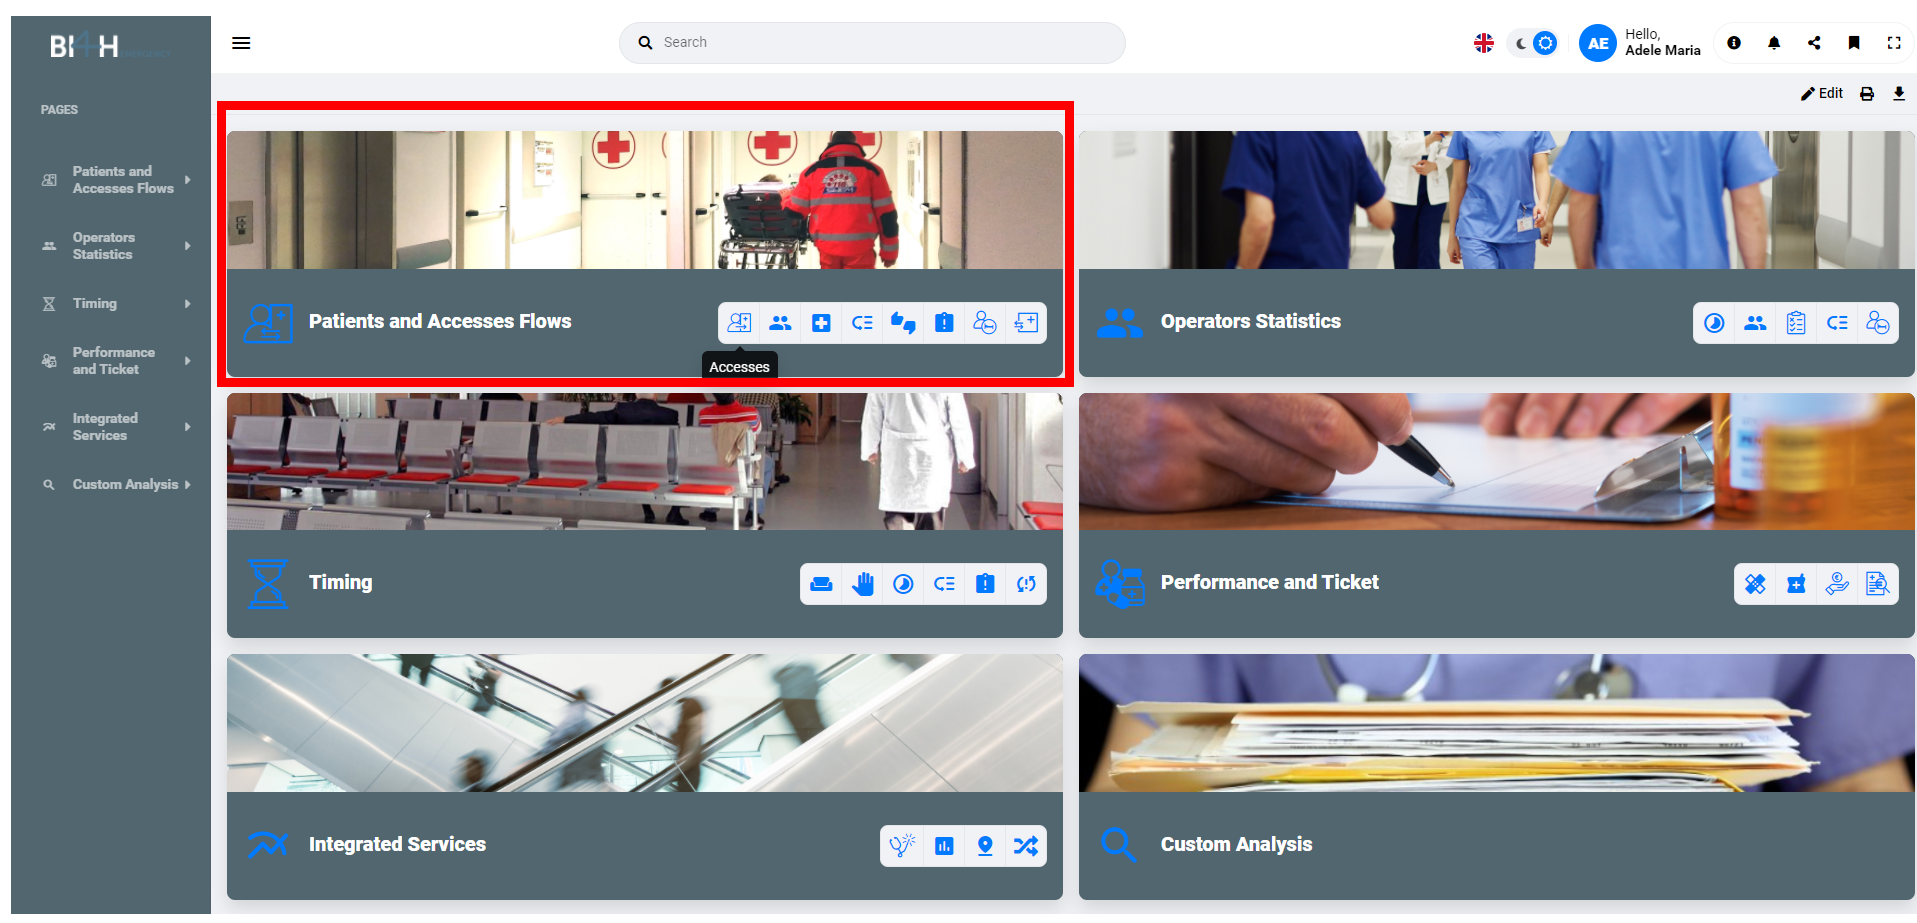Click shuffle arrows icon in Integrated Services card
The height and width of the screenshot is (923, 1917).
(1026, 846)
